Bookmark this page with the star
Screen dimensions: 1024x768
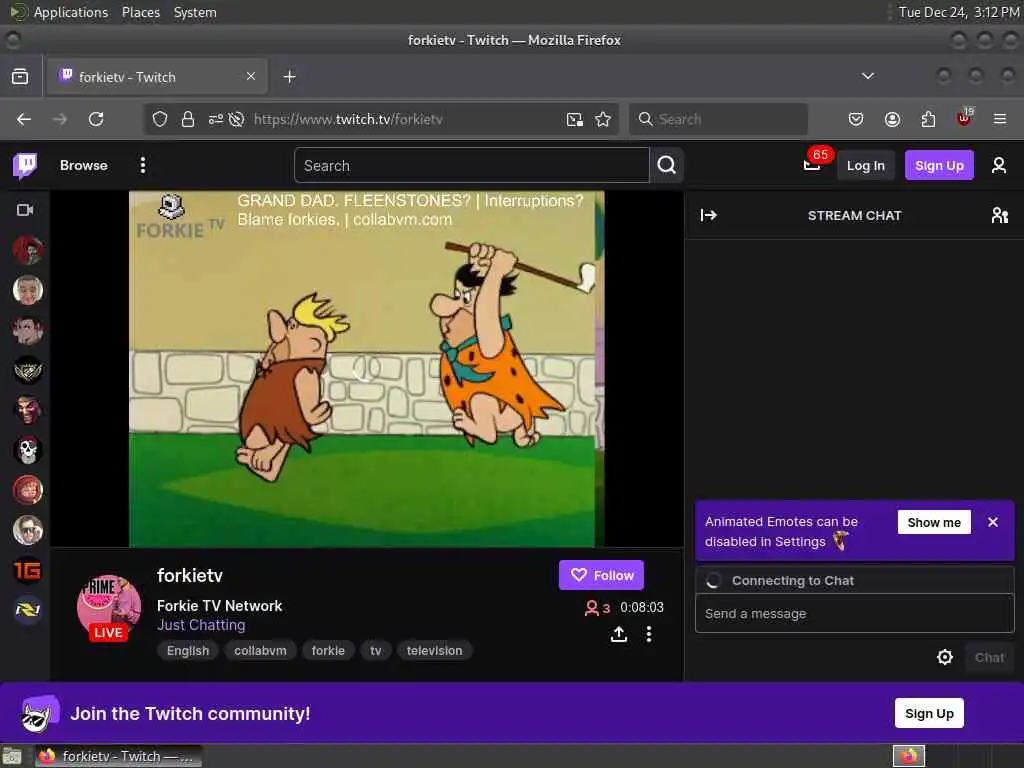[x=603, y=119]
